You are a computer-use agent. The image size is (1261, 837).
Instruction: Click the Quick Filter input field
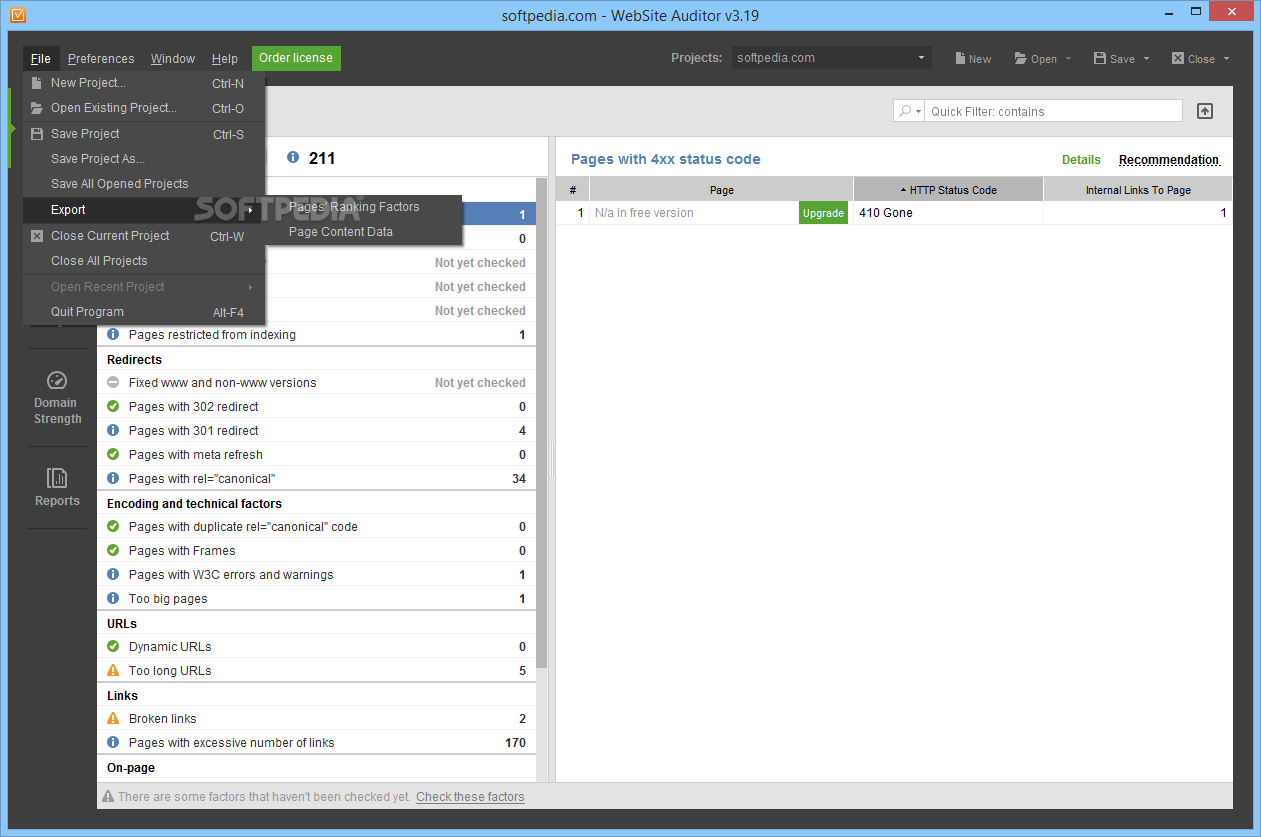pos(1054,111)
